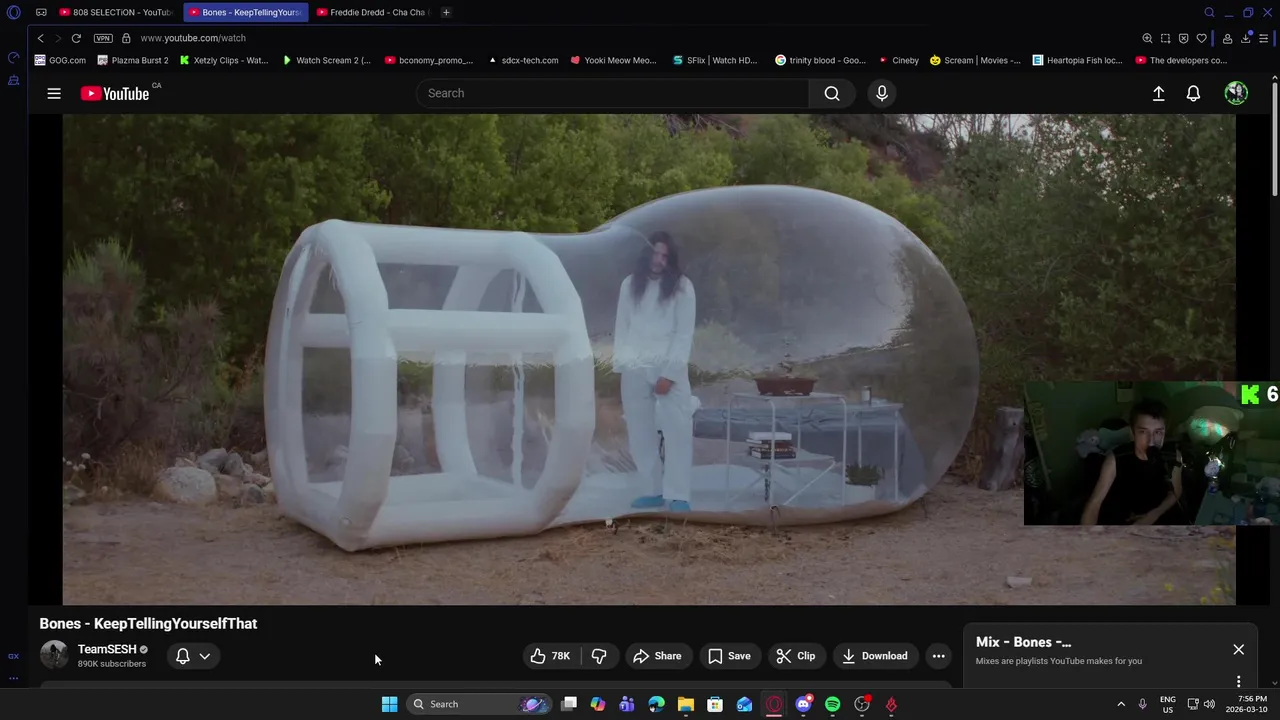Open the volume speaker tray icon

click(x=1209, y=704)
